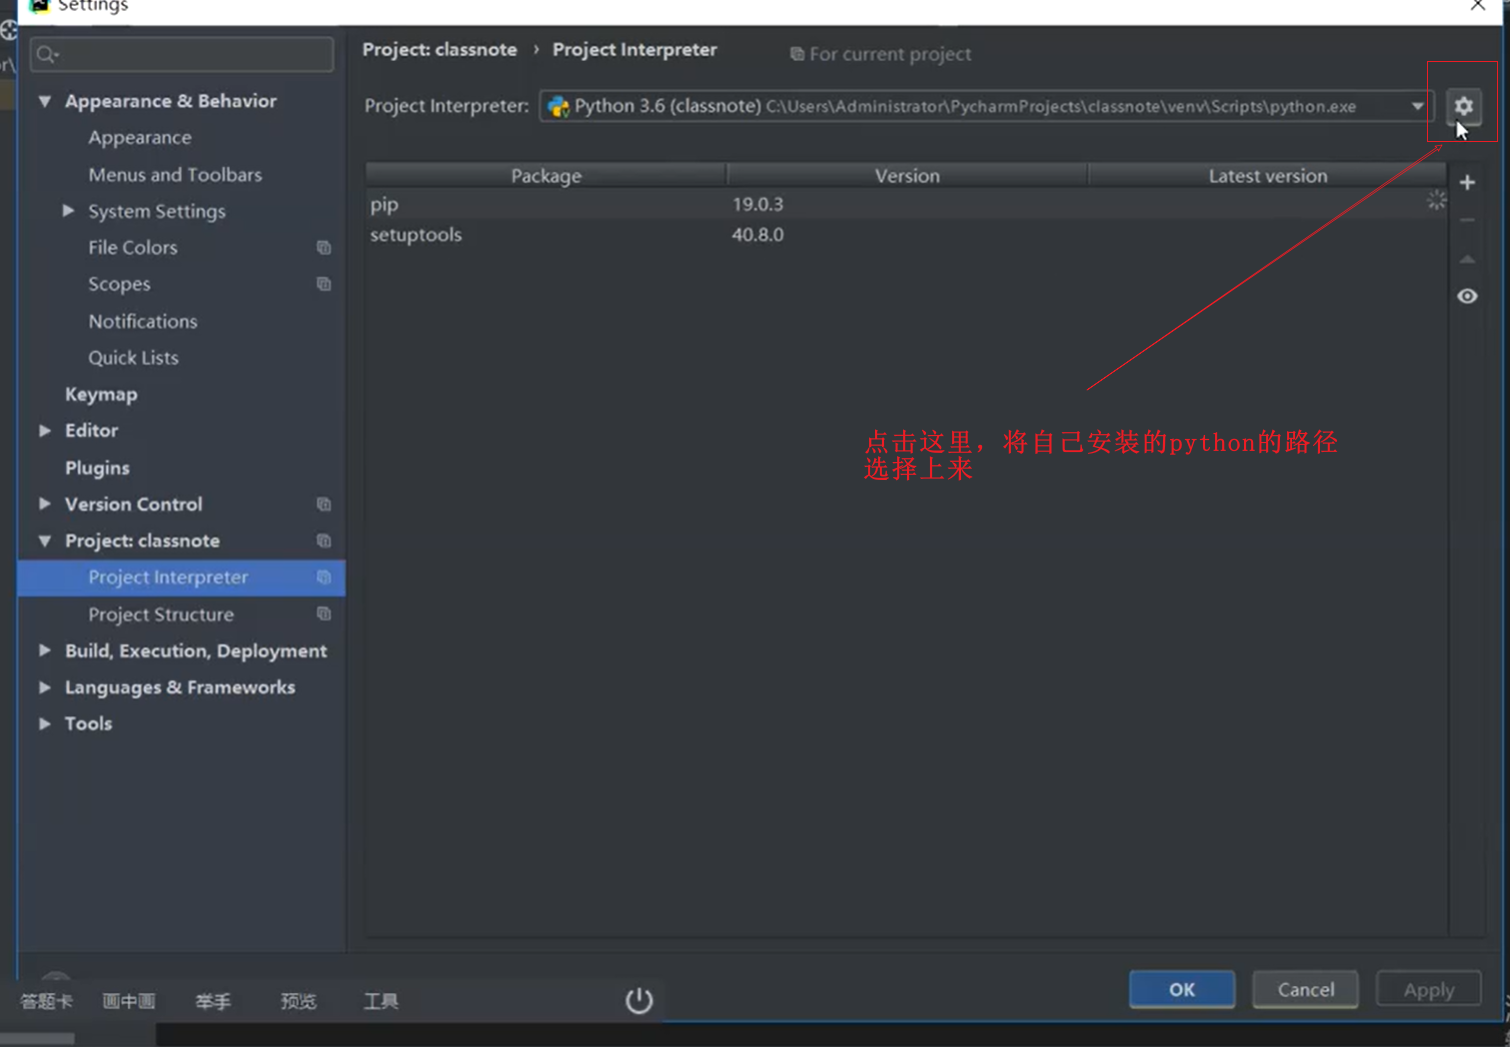Expand the Tools section
The width and height of the screenshot is (1510, 1047).
[x=45, y=723]
